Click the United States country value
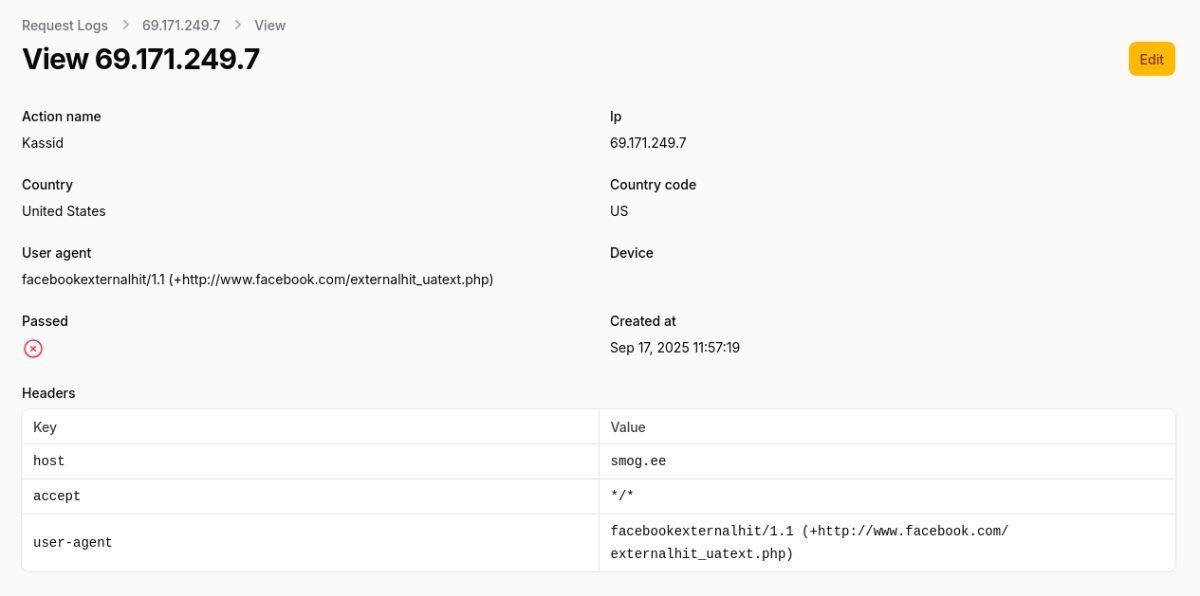This screenshot has width=1200, height=596. point(64,211)
